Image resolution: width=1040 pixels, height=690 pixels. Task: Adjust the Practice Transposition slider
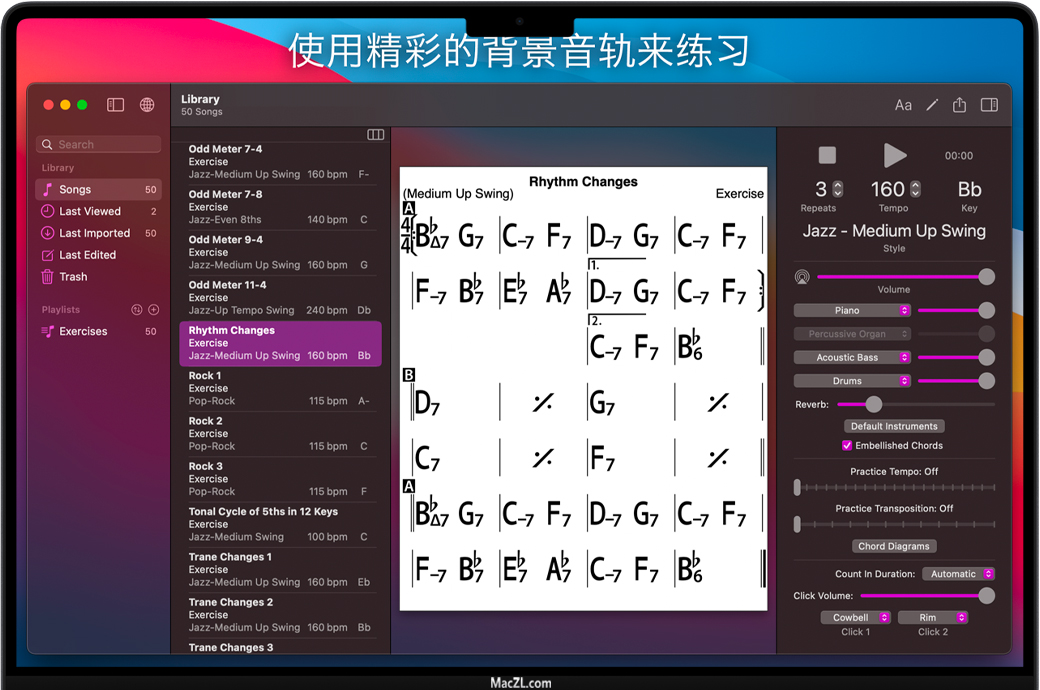pyautogui.click(x=895, y=524)
